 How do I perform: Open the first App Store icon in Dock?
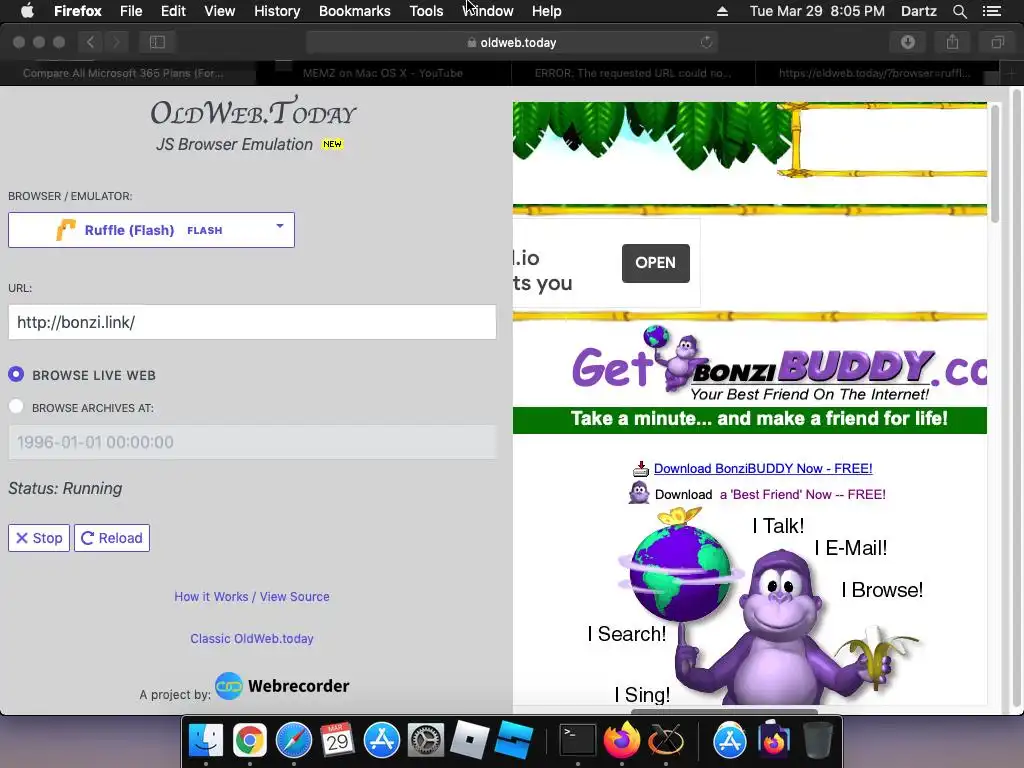[381, 741]
